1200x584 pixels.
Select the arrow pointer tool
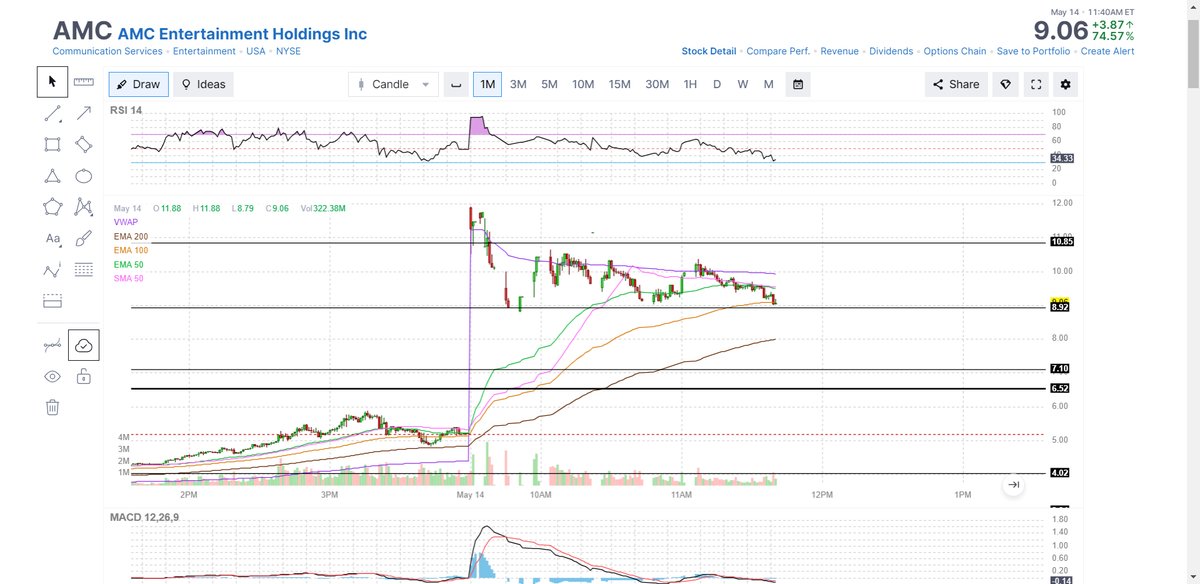click(52, 82)
